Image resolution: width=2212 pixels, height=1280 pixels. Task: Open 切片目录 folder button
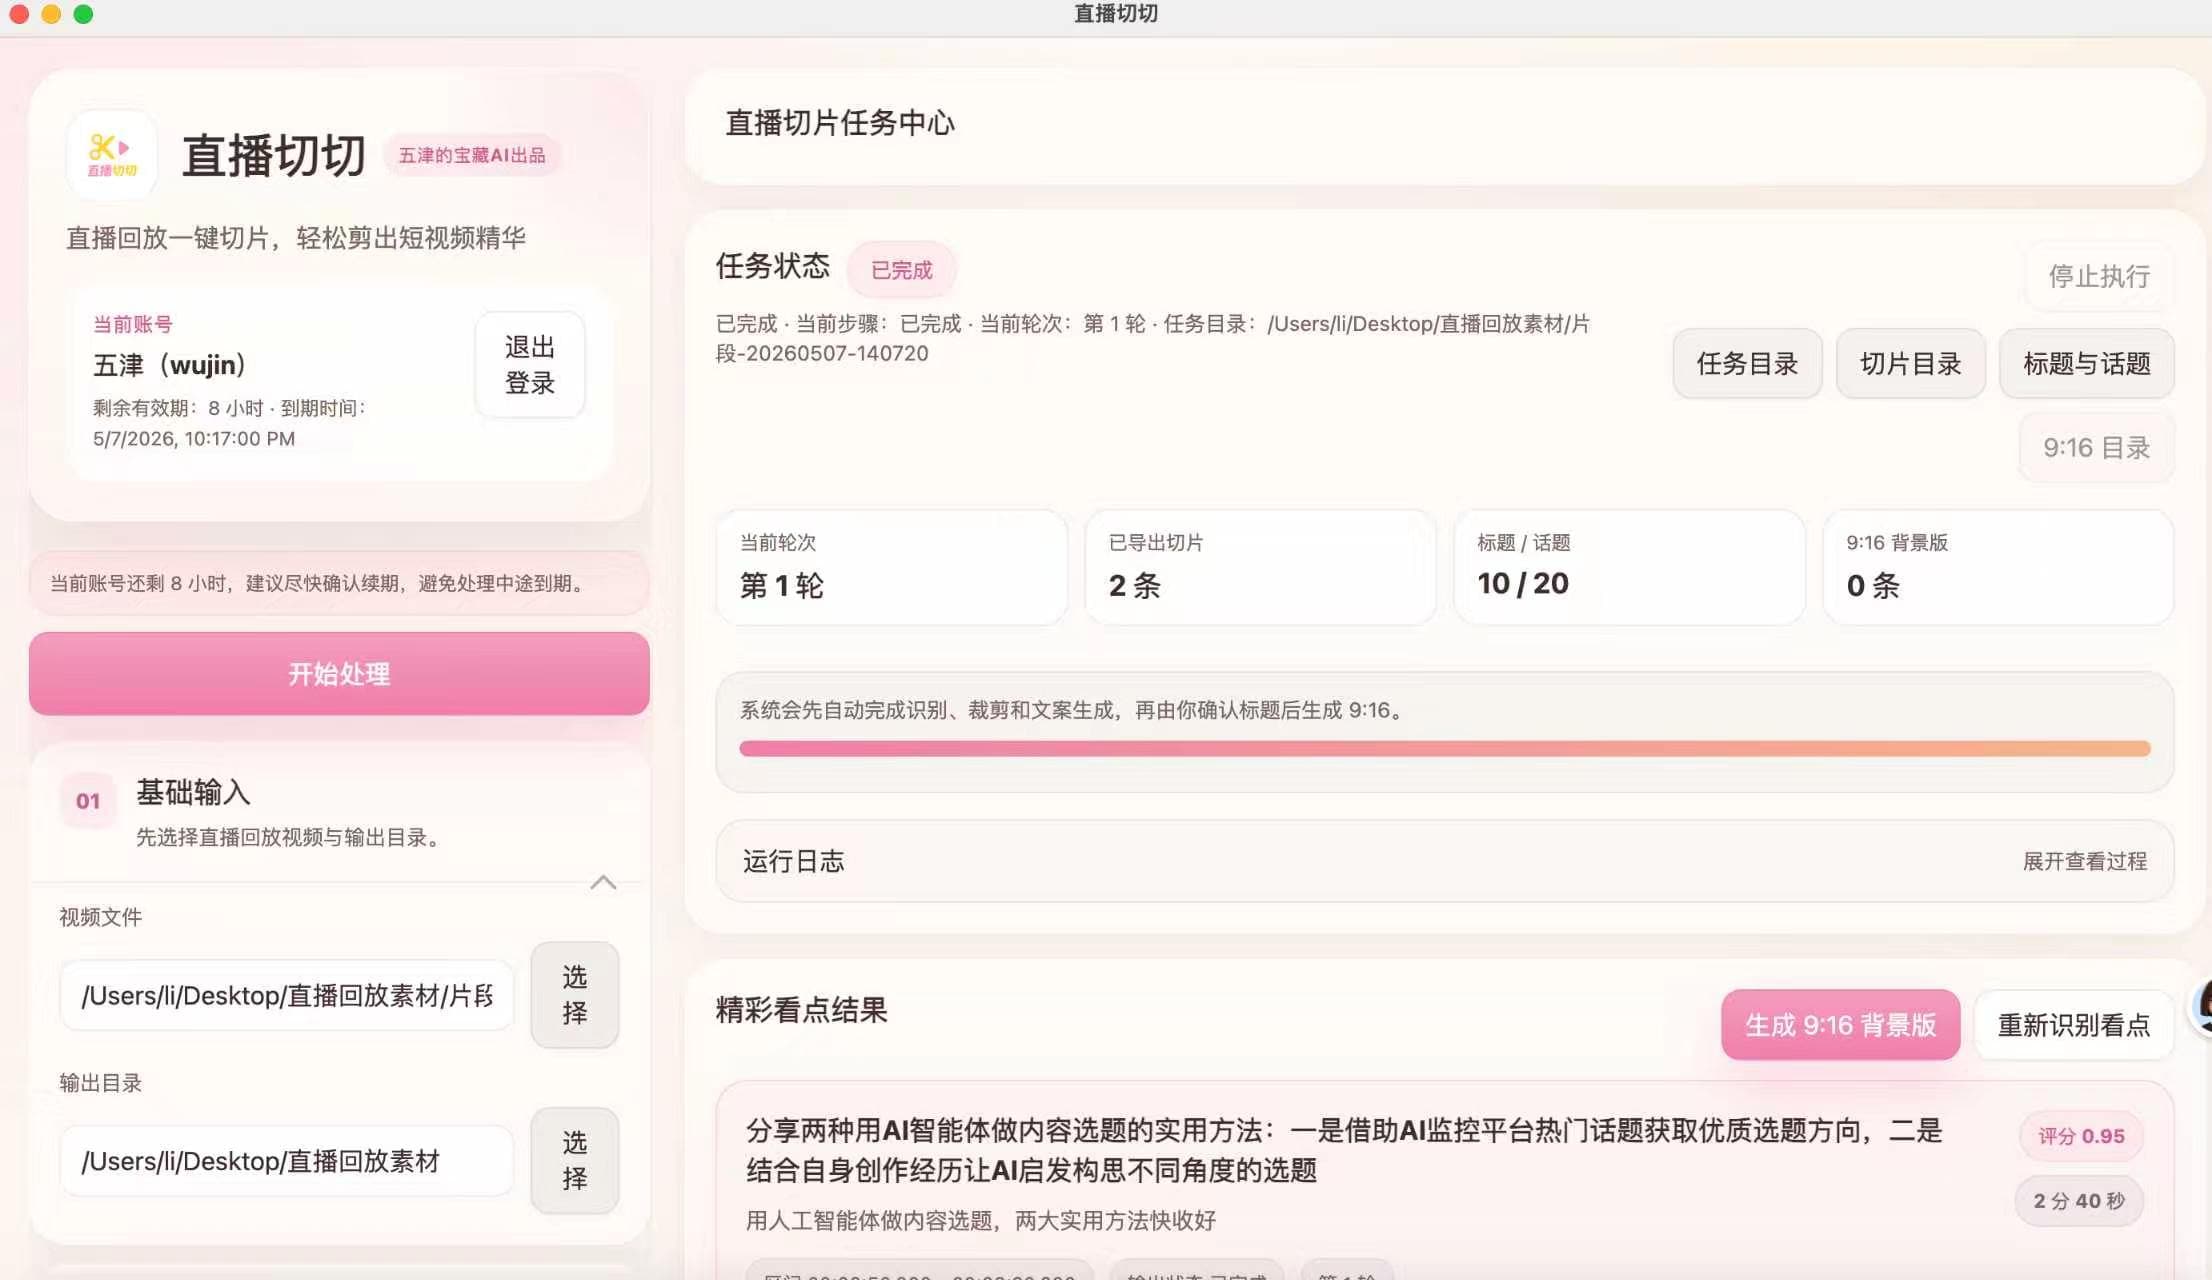[x=1910, y=364]
